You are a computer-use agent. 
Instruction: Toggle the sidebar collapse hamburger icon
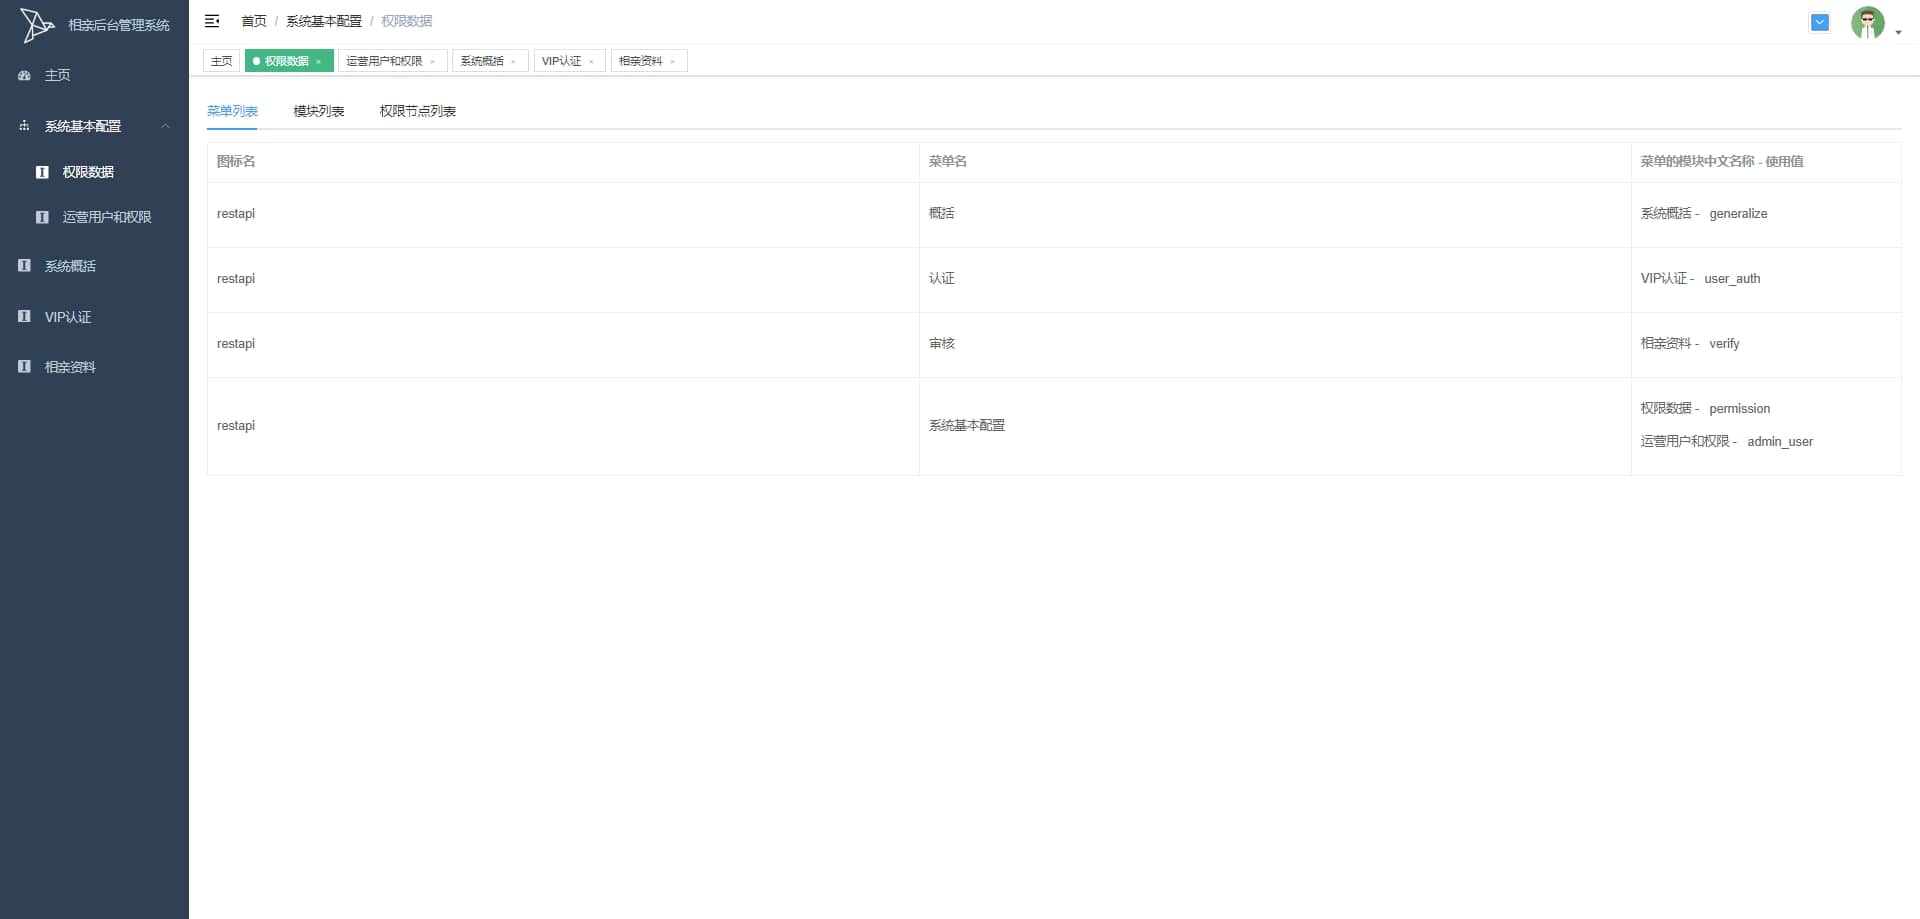212,21
